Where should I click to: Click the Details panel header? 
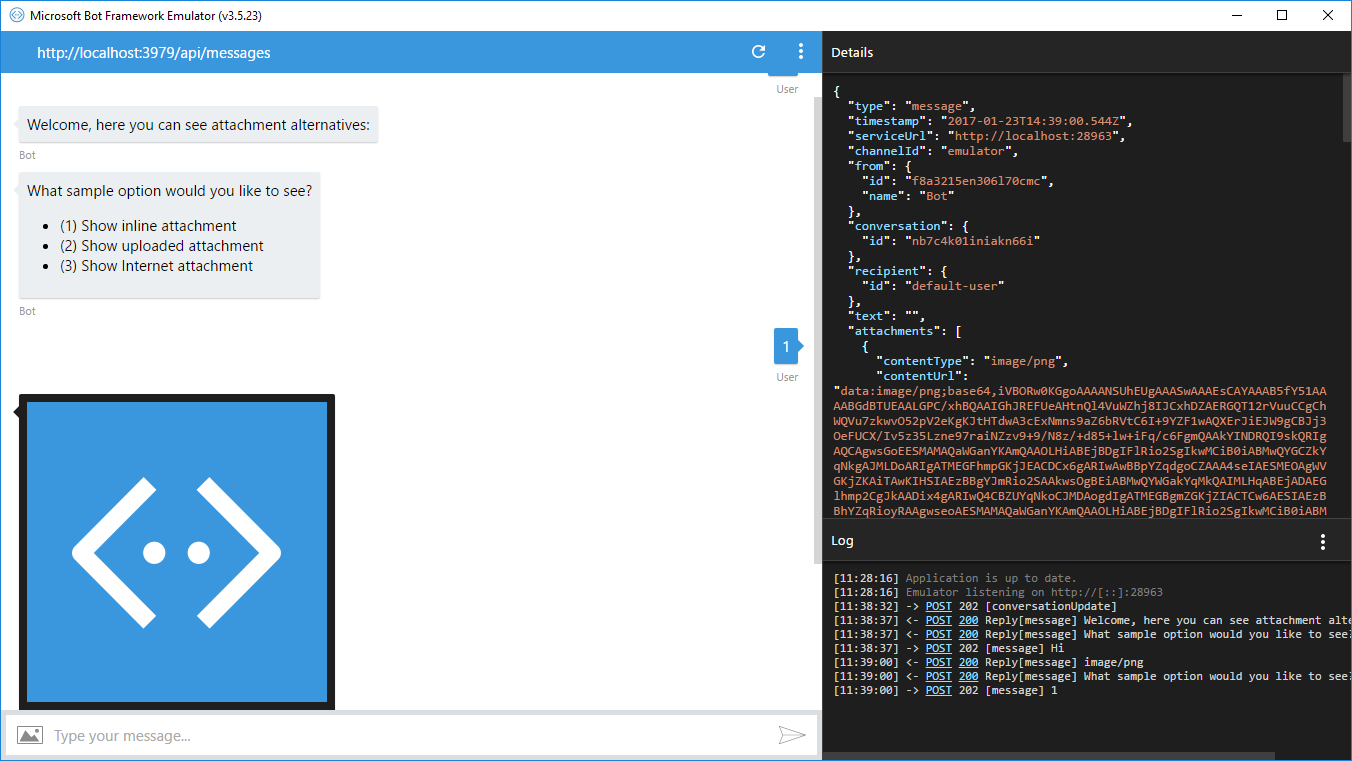[x=1086, y=52]
